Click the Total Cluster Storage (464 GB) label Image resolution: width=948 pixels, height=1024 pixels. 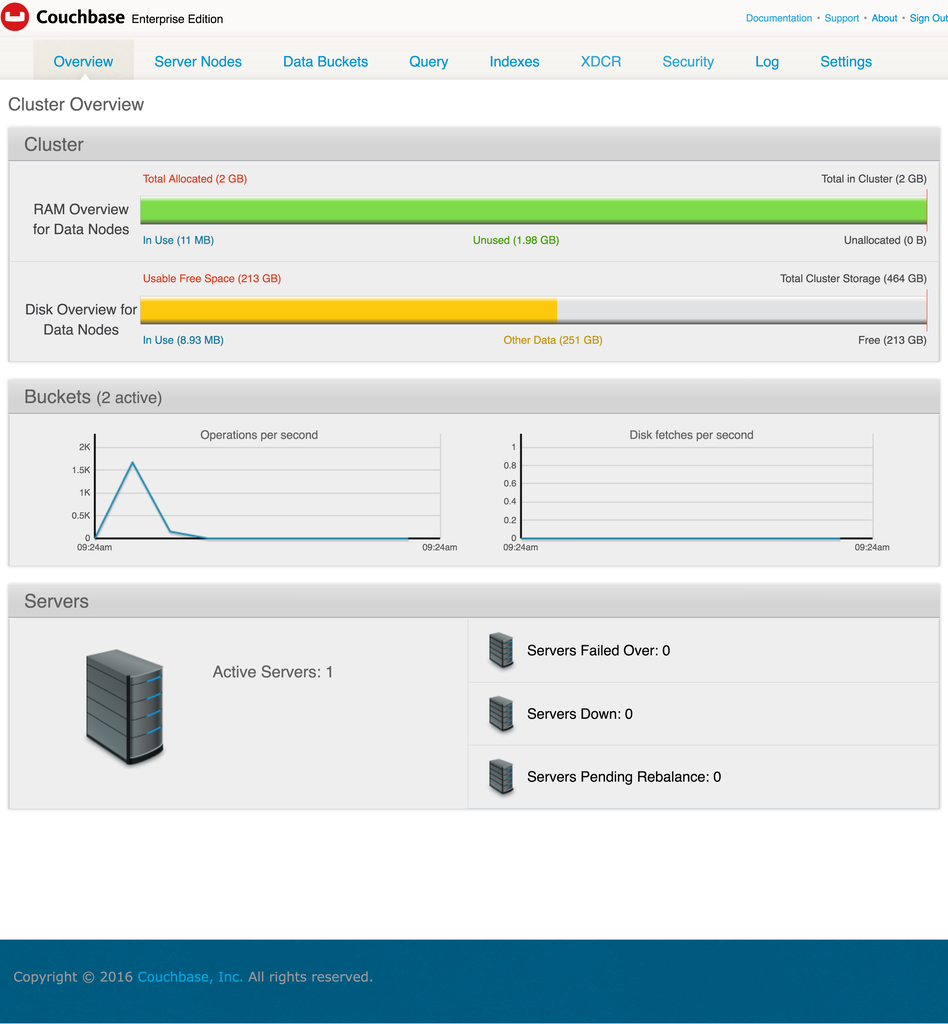[x=853, y=279]
